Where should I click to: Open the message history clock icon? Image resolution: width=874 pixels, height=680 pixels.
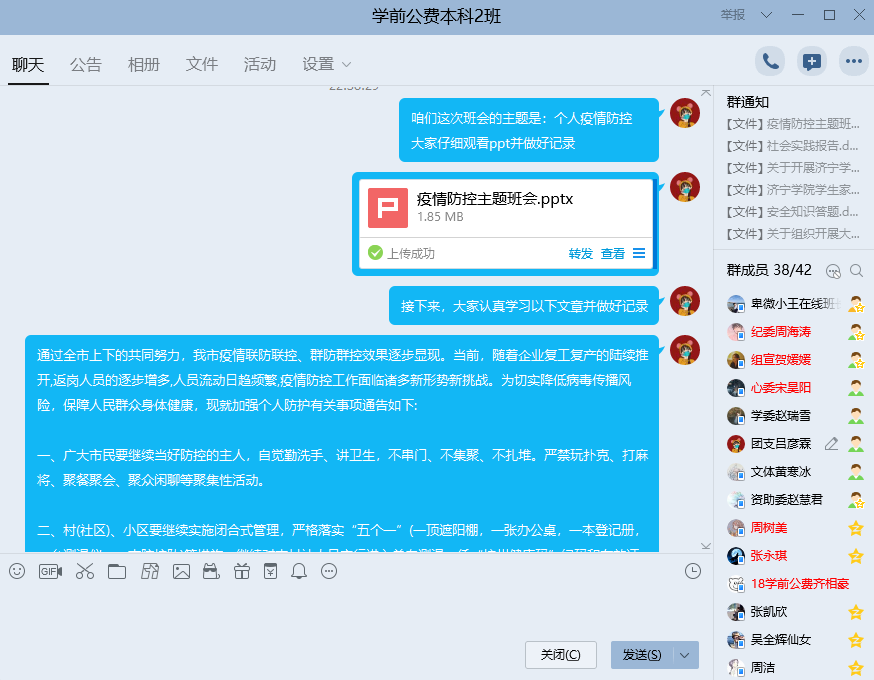[x=693, y=571]
